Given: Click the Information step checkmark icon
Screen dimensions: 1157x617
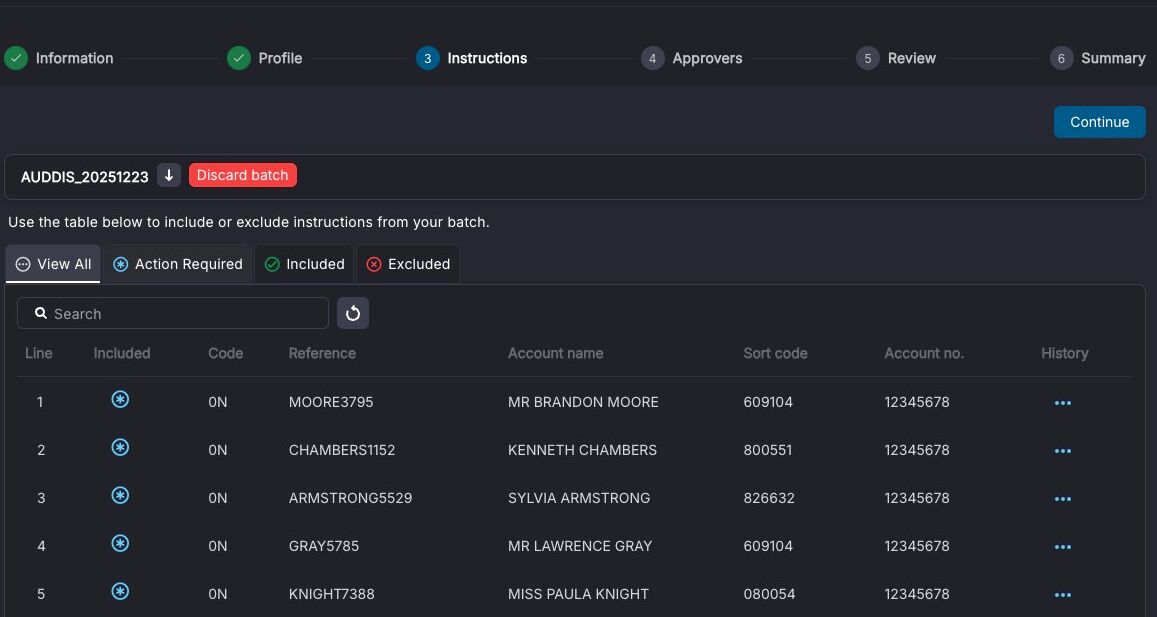Looking at the screenshot, I should (x=16, y=58).
